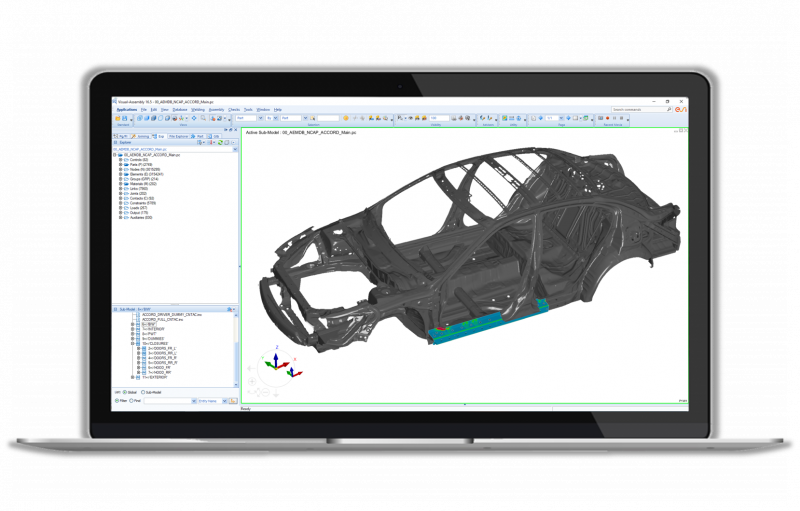The image size is (800, 511).
Task: Click the magnifier zoom icon in Views toolbar
Action: point(203,118)
